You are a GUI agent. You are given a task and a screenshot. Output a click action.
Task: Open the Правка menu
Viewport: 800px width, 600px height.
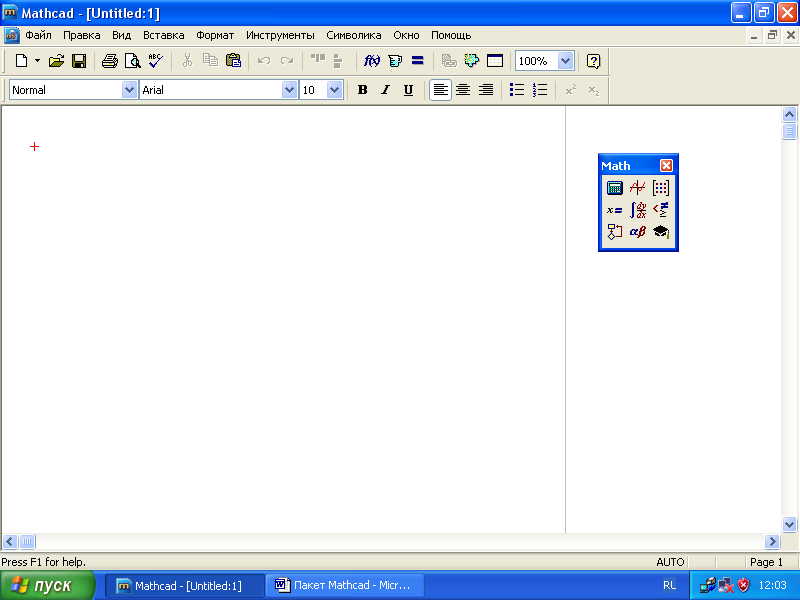click(82, 35)
